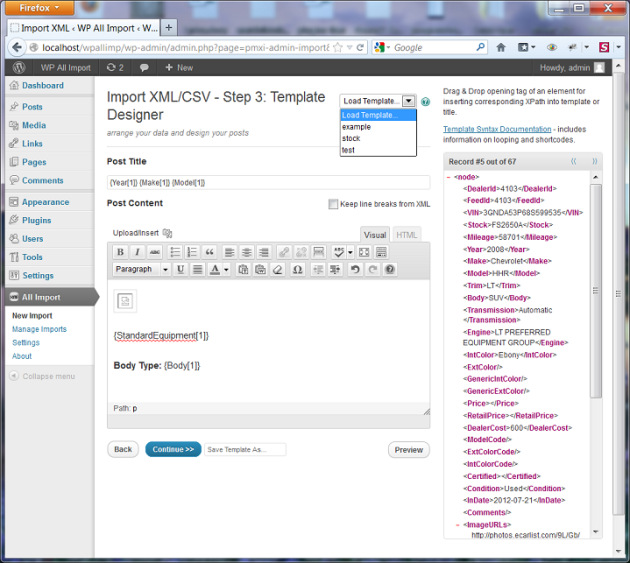
Task: Pick a text color with the A swatch
Action: point(215,269)
